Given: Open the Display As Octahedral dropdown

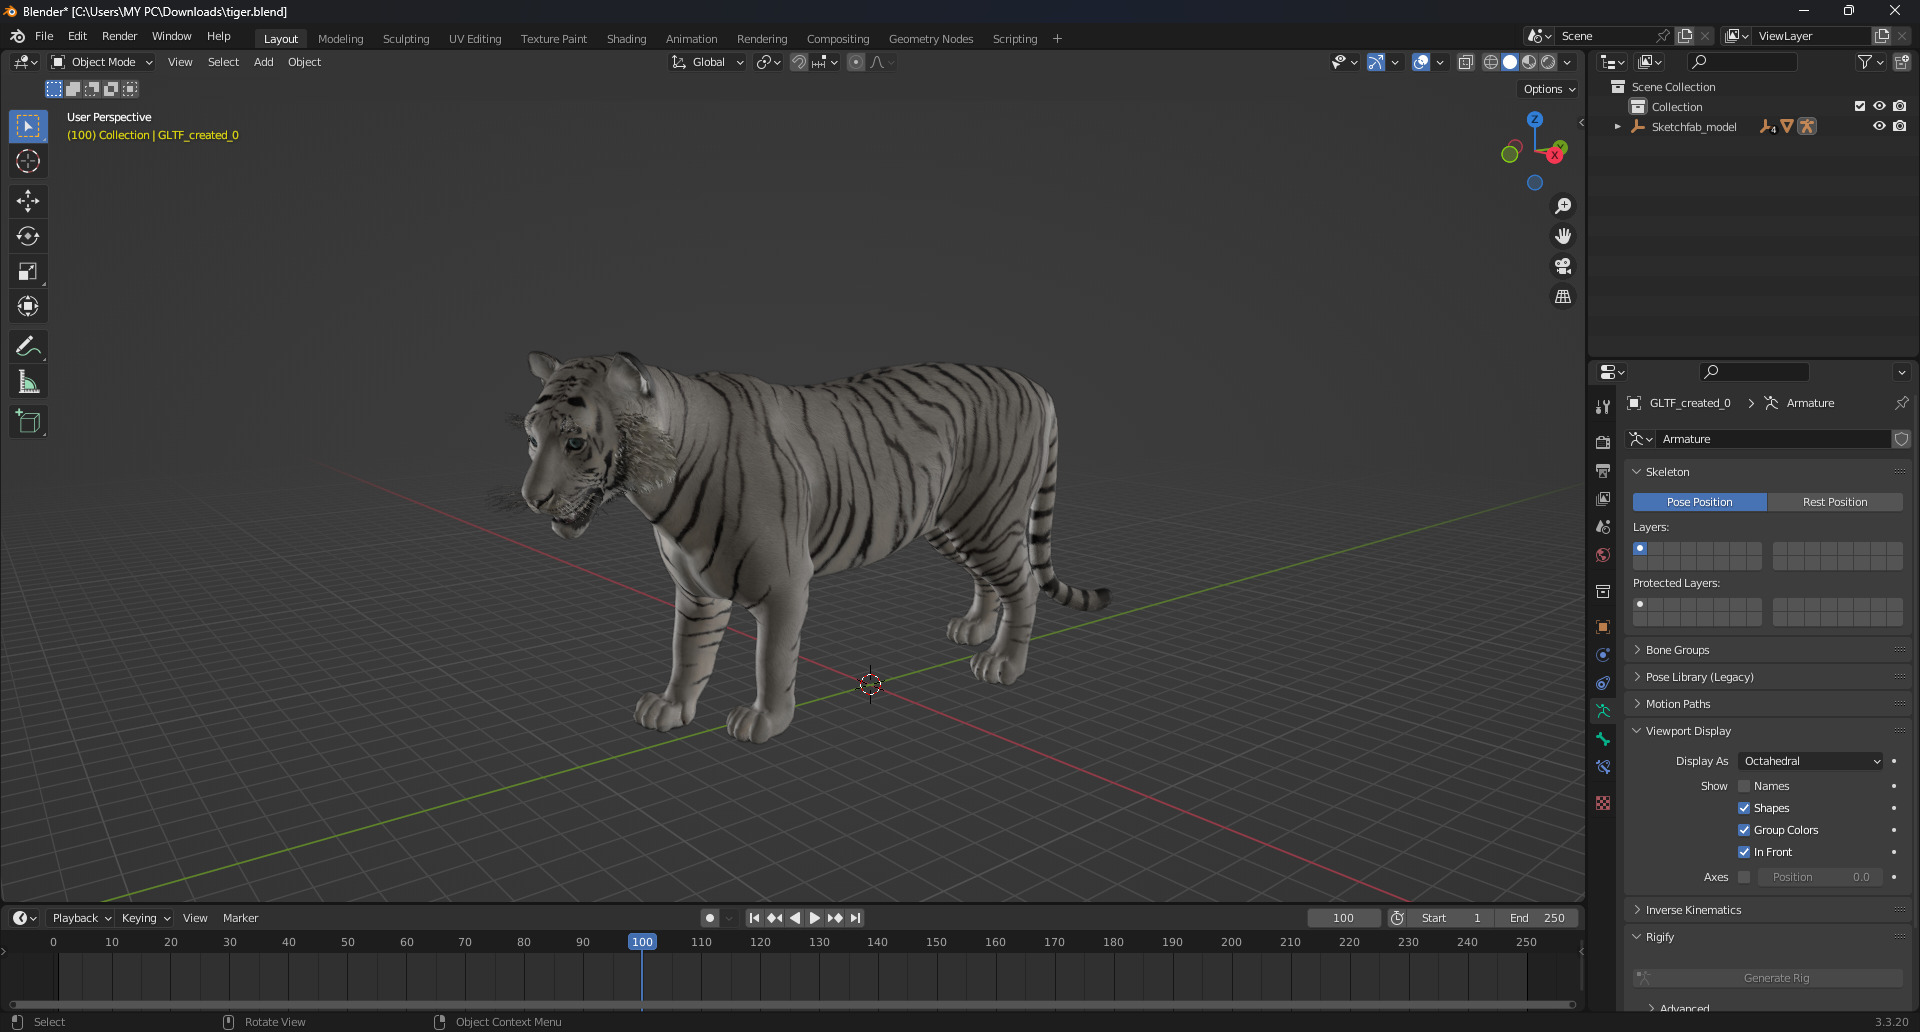Looking at the screenshot, I should 1811,761.
